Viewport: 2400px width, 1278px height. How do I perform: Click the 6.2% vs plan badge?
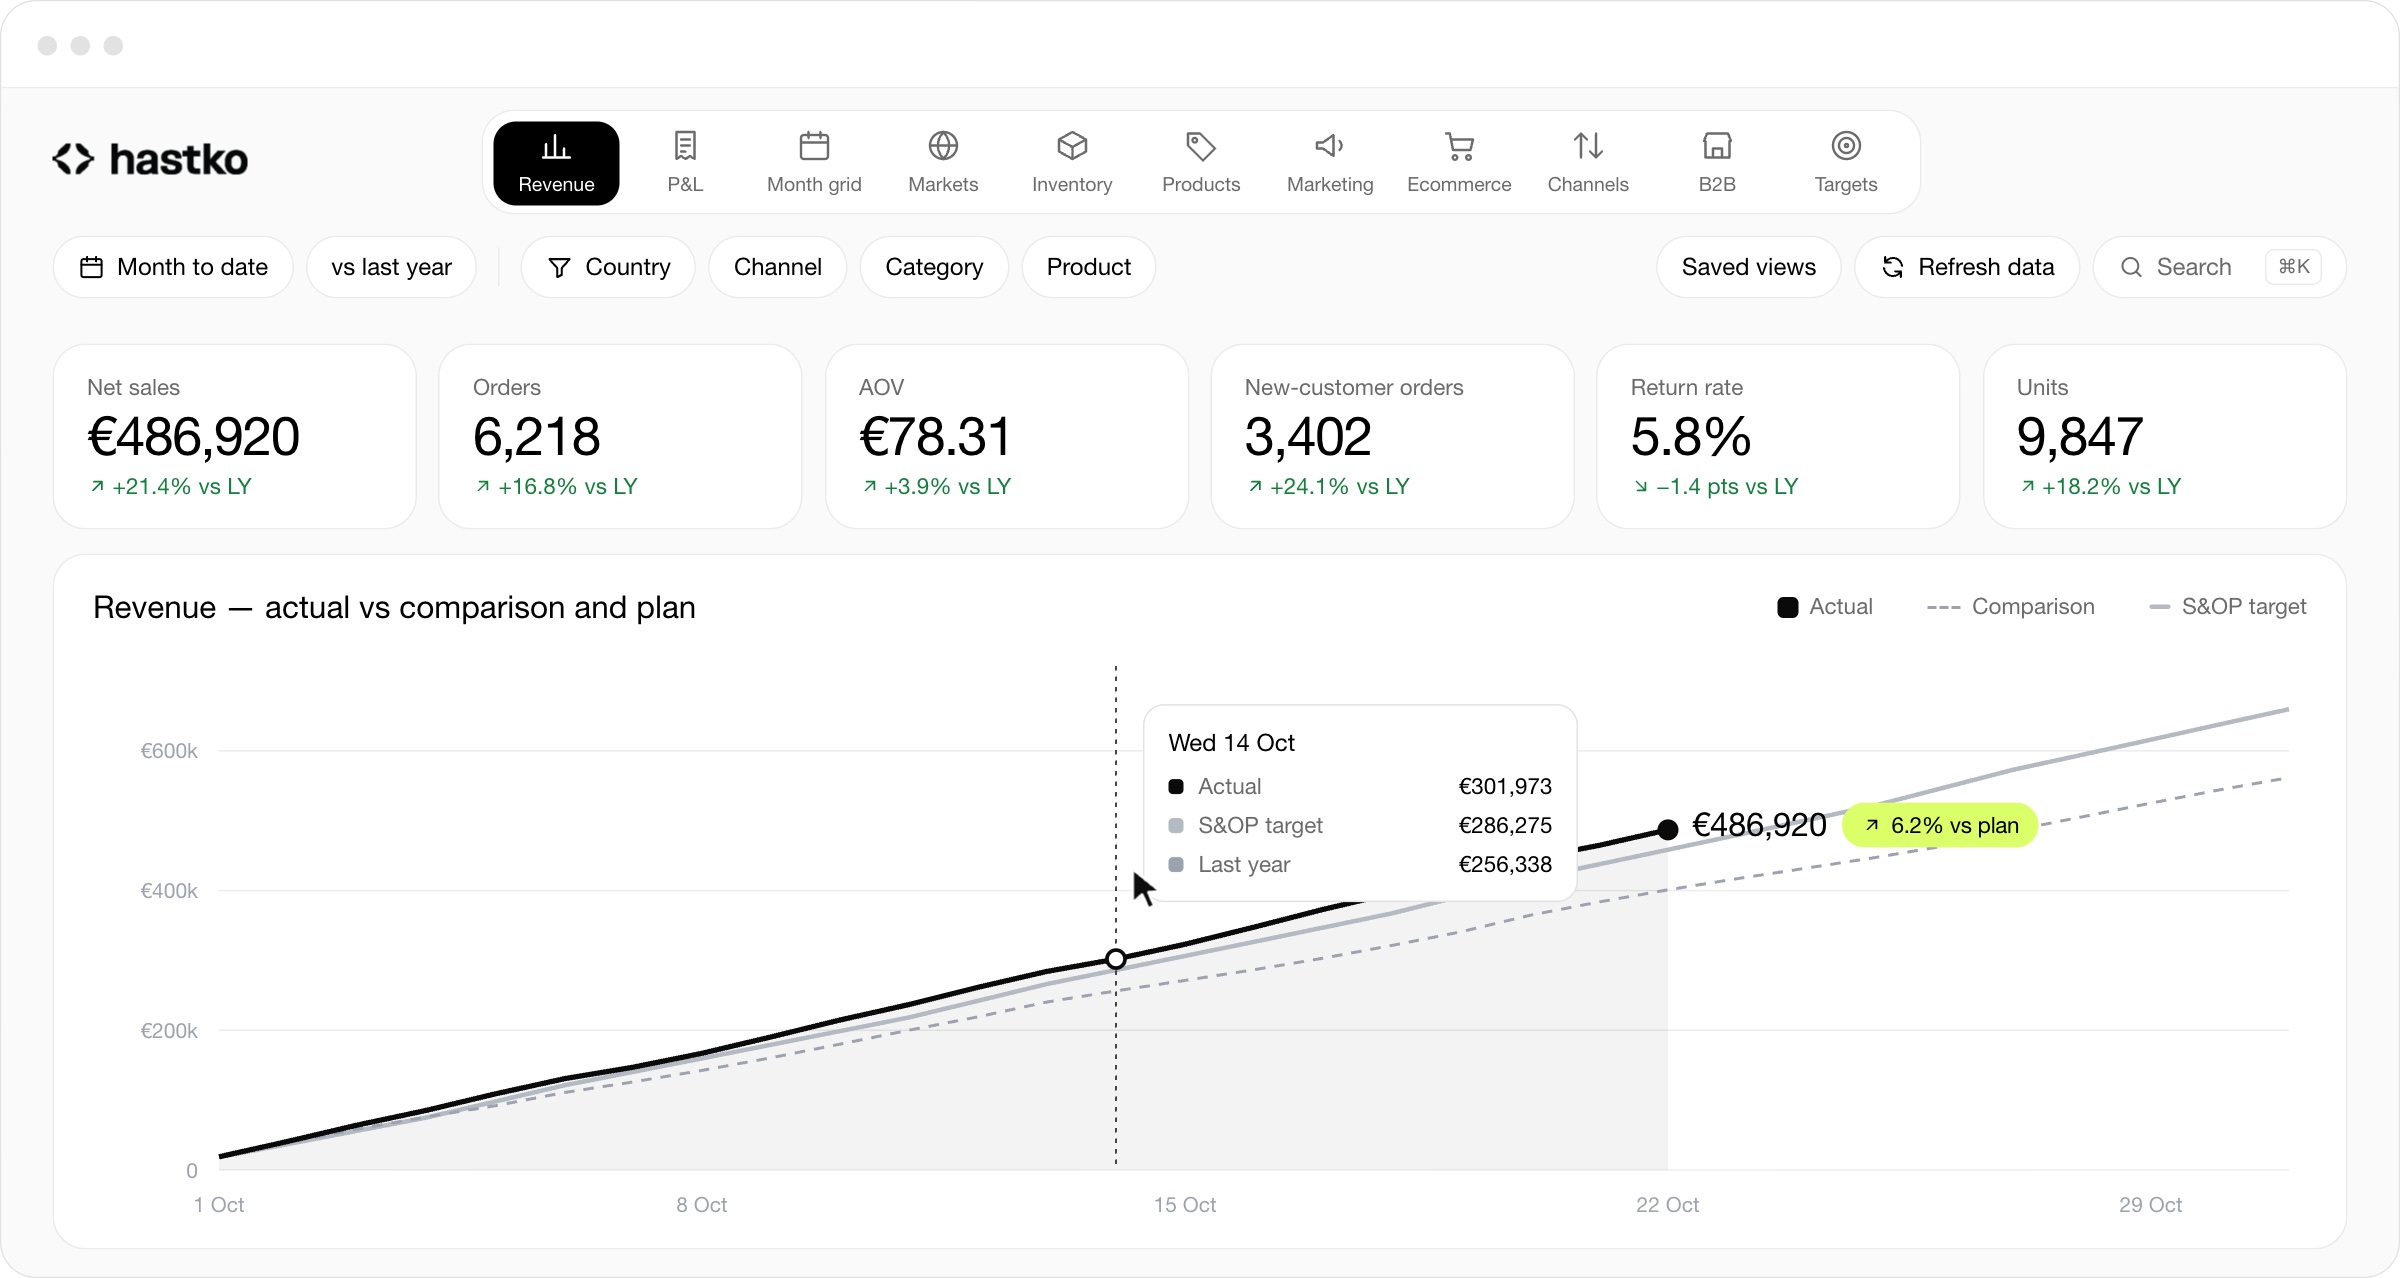pyautogui.click(x=1940, y=825)
